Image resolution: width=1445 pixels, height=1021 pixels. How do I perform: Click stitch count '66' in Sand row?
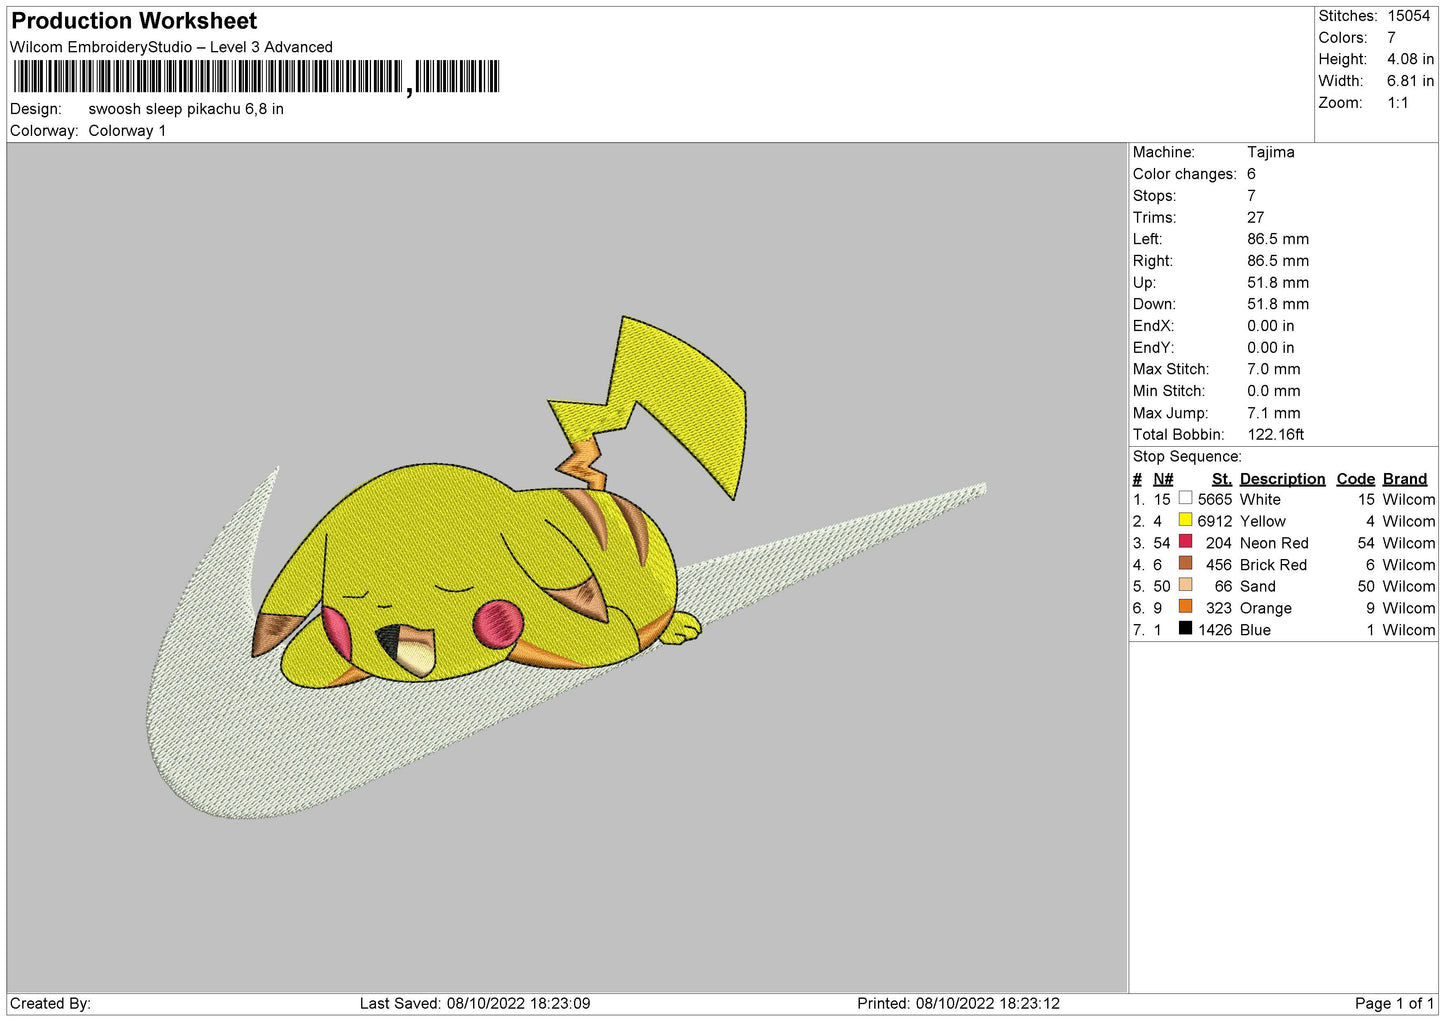(1223, 586)
